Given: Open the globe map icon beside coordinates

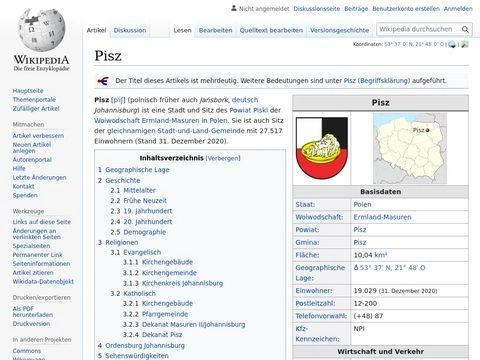Looking at the screenshot, I should pyautogui.click(x=452, y=44).
